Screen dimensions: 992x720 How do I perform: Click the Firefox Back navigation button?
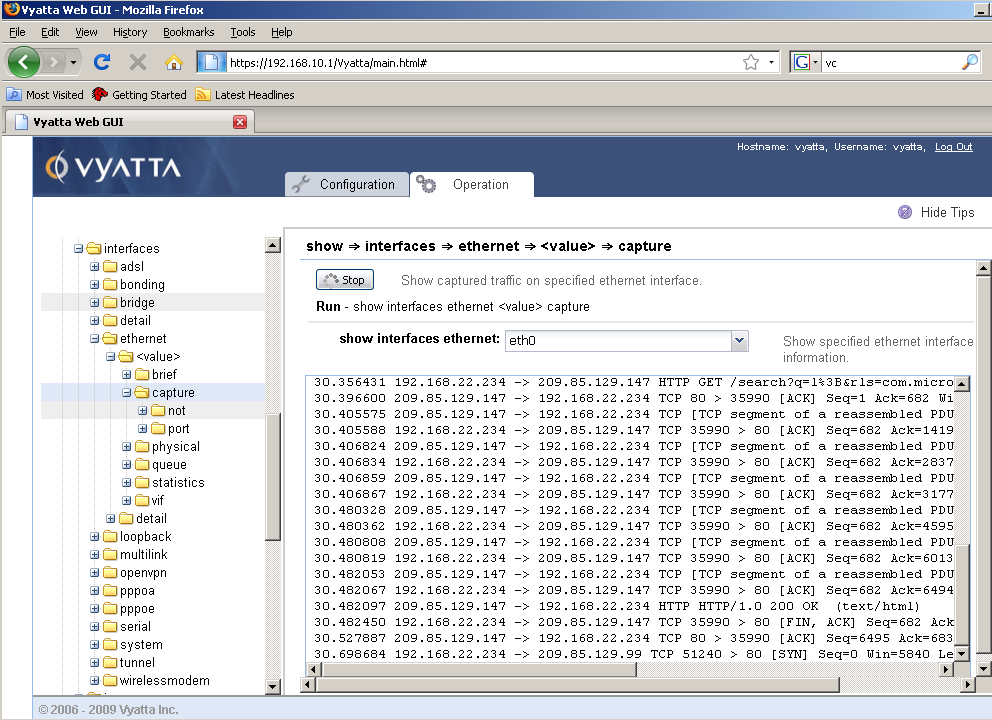tap(24, 62)
